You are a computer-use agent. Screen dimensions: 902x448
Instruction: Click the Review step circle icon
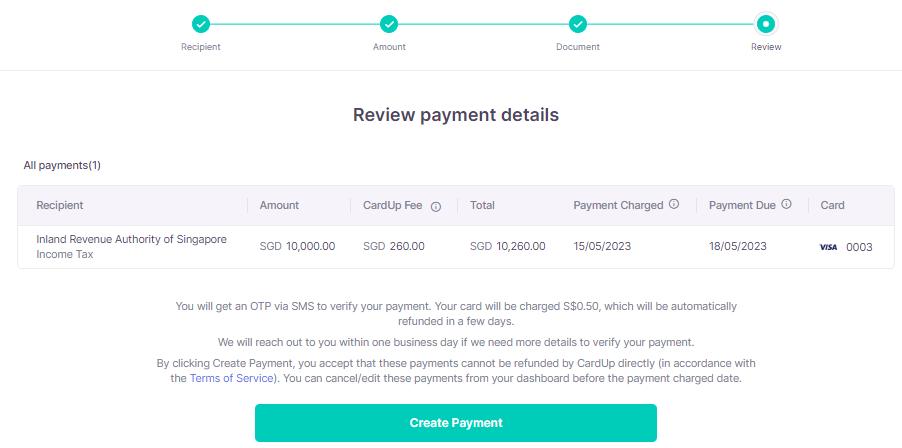(x=766, y=23)
